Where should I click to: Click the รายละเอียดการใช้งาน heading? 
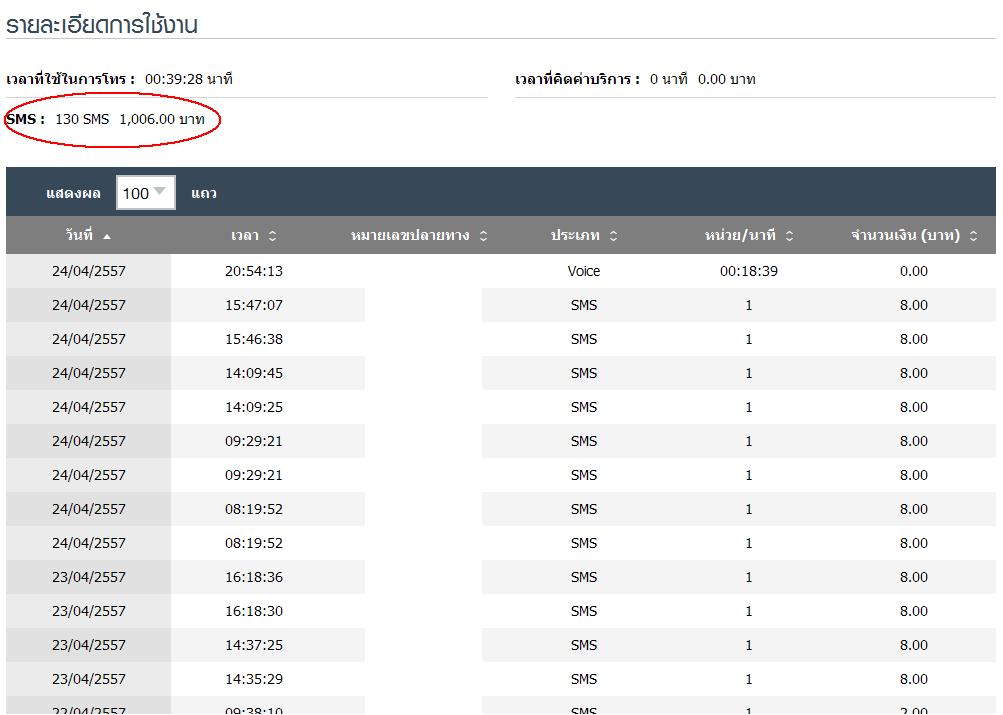coord(102,24)
